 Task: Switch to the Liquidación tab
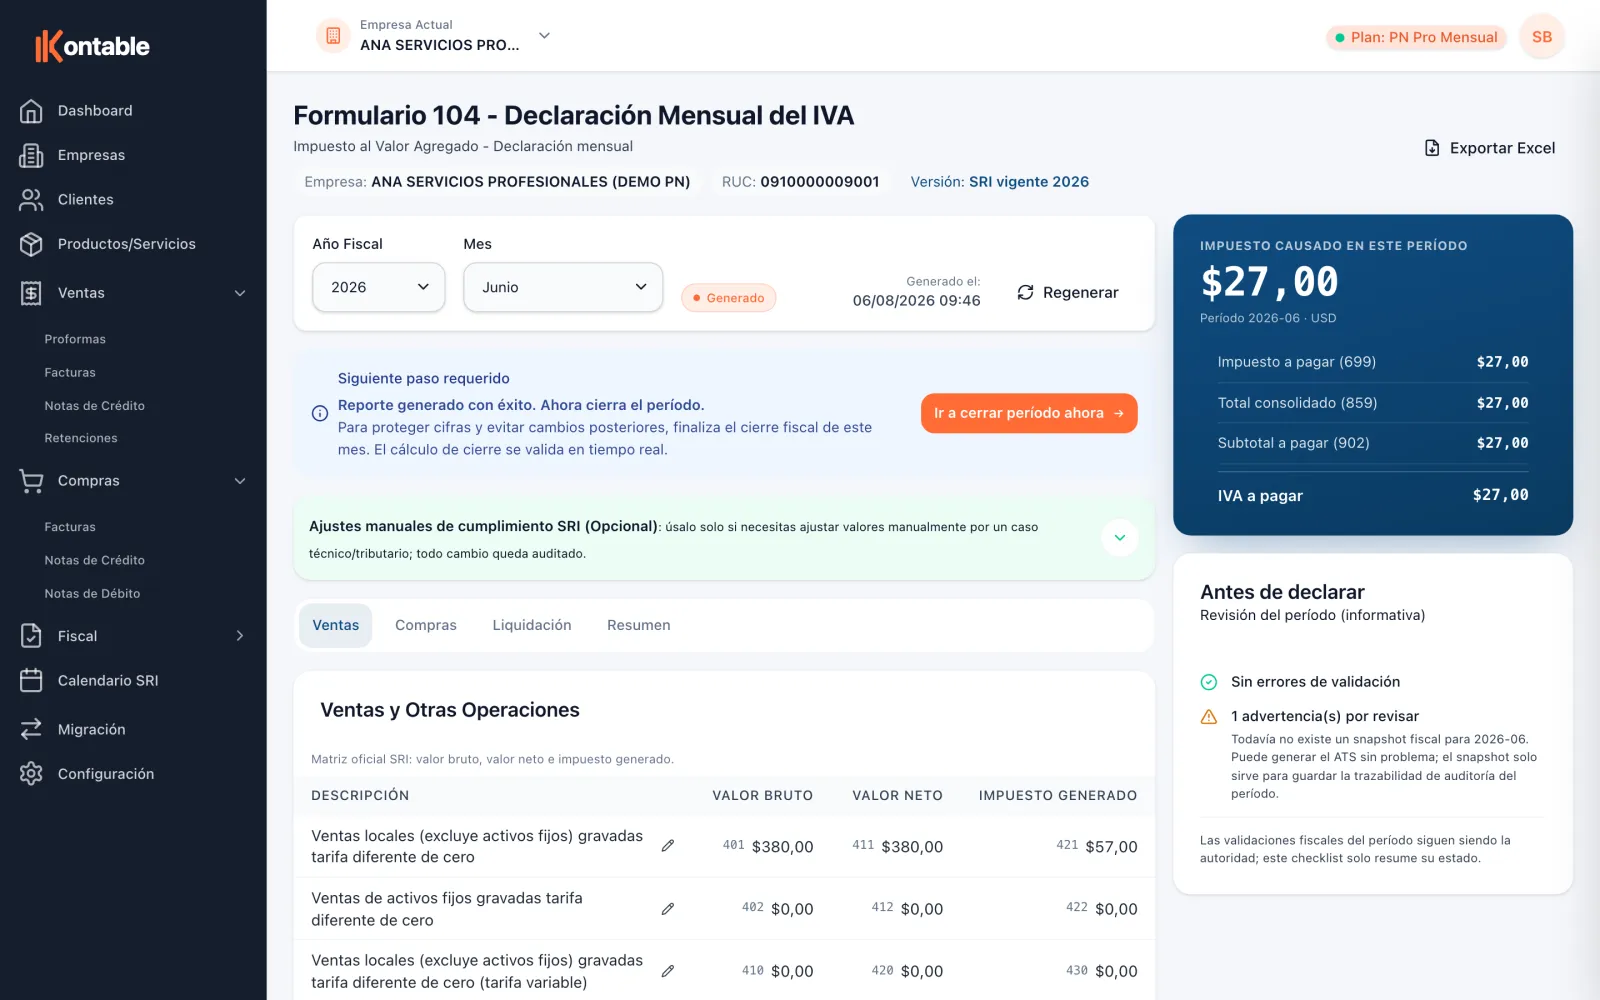pos(532,625)
